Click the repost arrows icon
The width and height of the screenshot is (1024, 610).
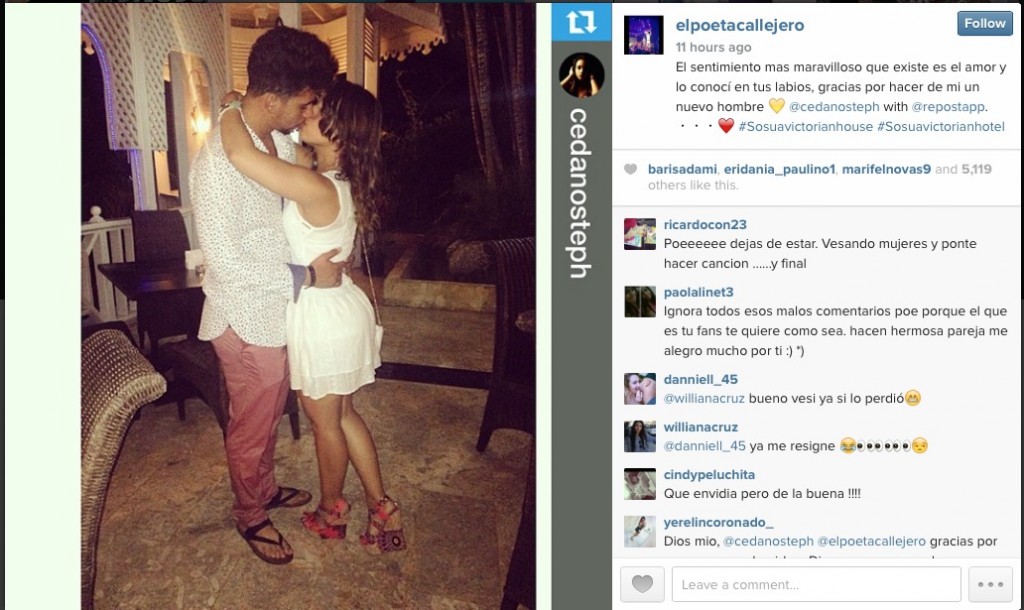click(x=581, y=22)
